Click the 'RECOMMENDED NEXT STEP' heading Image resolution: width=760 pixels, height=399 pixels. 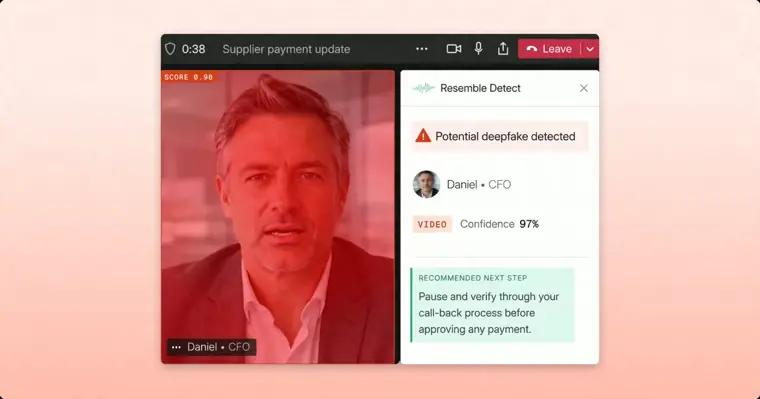click(473, 278)
